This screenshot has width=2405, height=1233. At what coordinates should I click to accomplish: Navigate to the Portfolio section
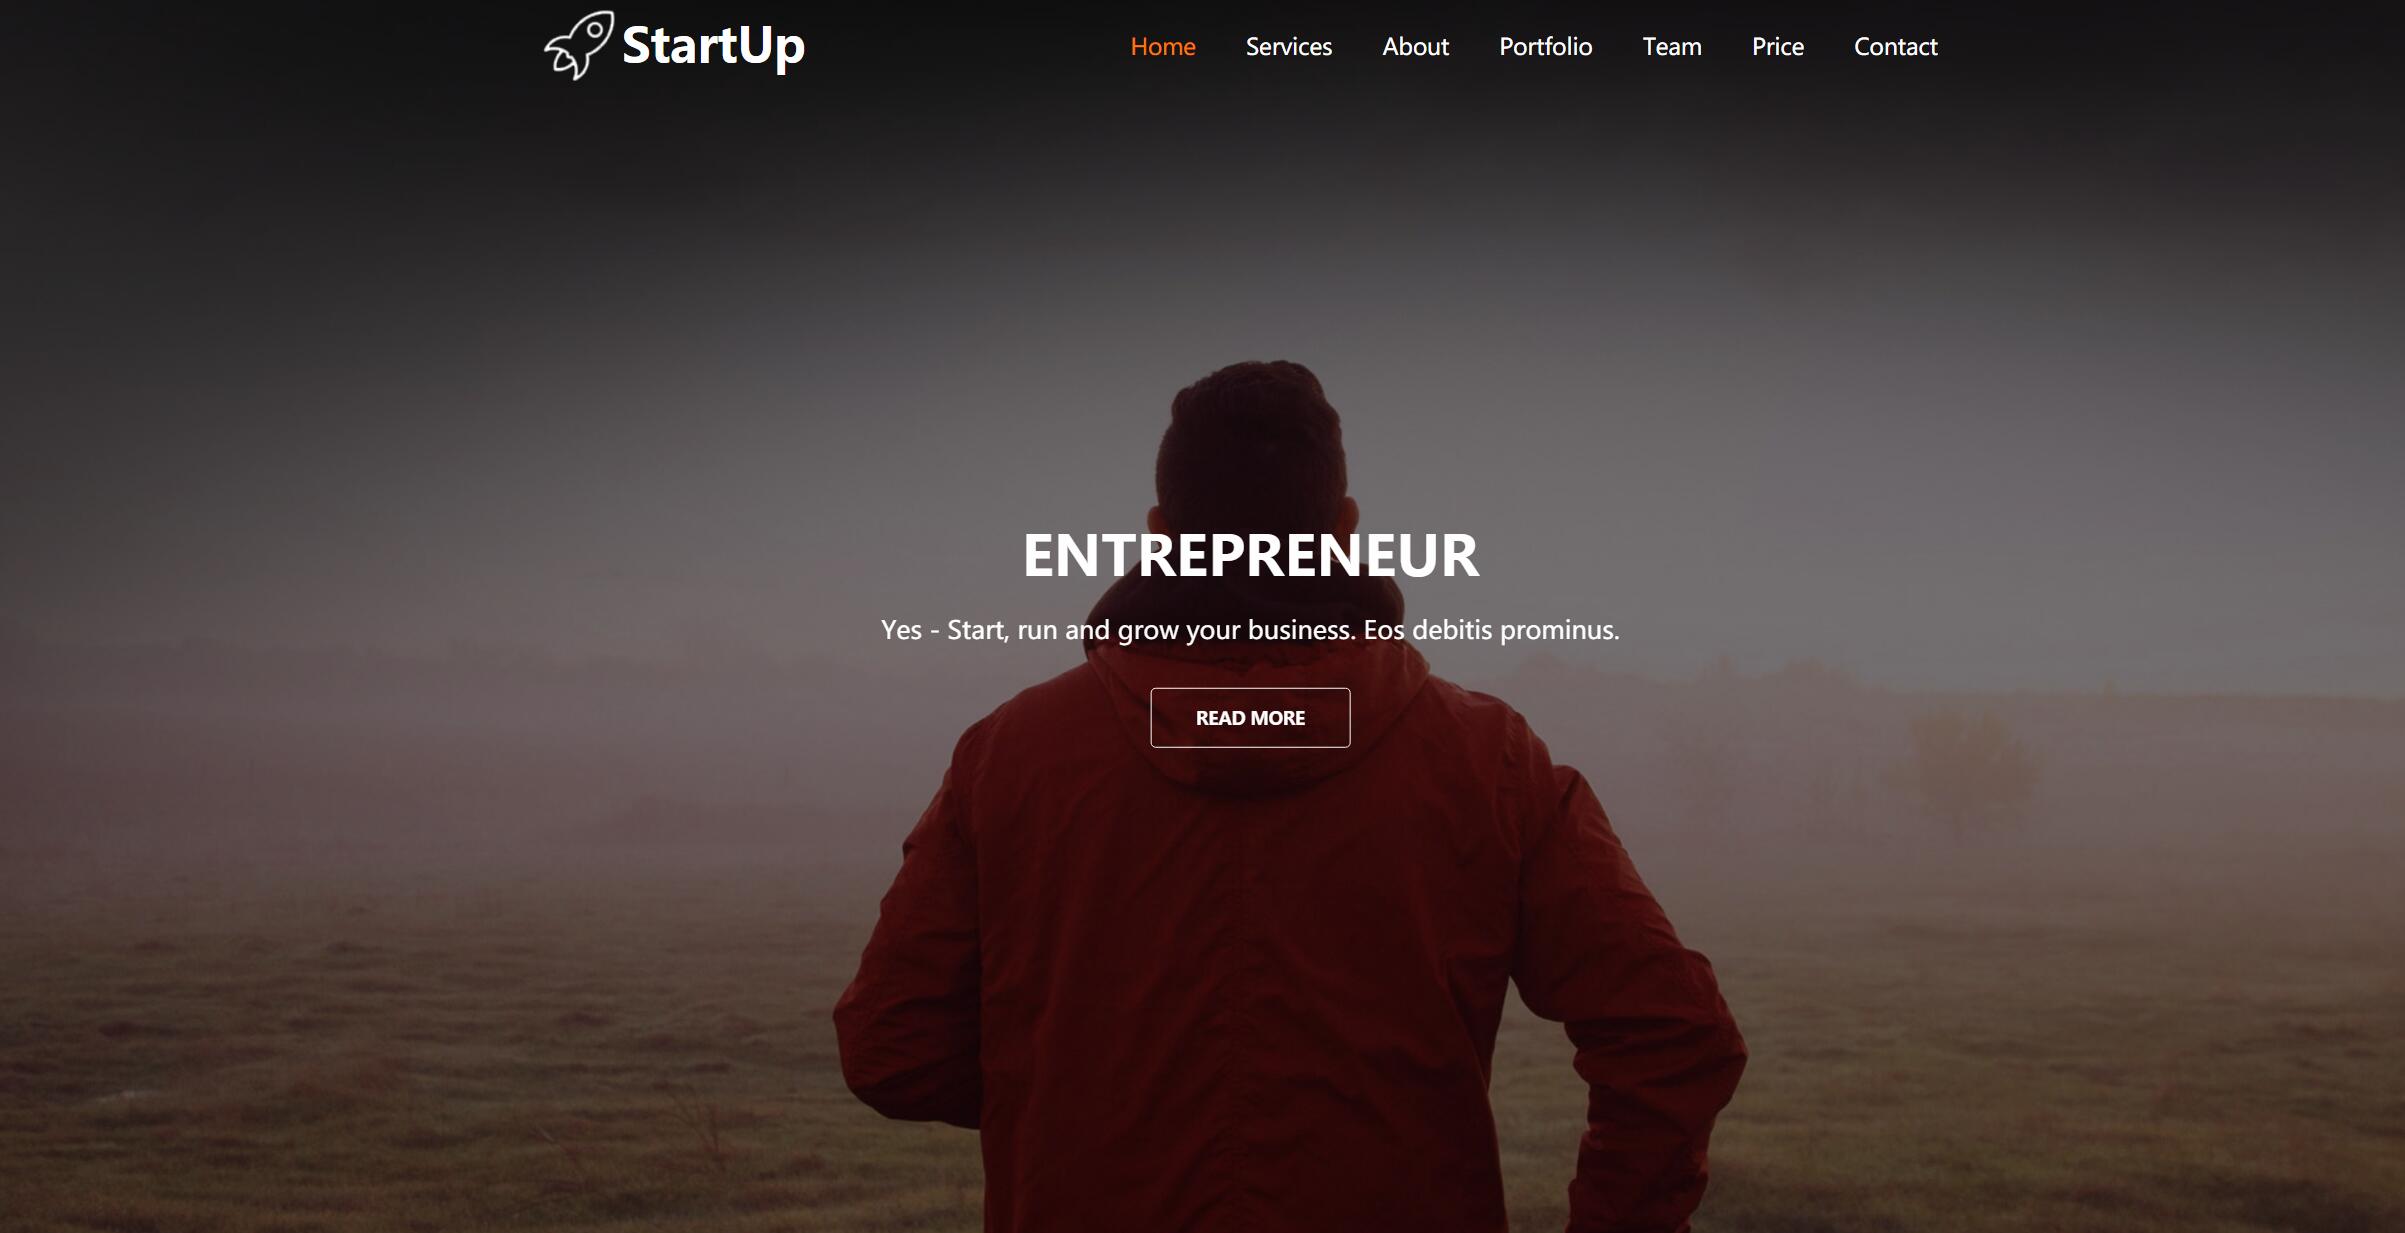click(1545, 46)
